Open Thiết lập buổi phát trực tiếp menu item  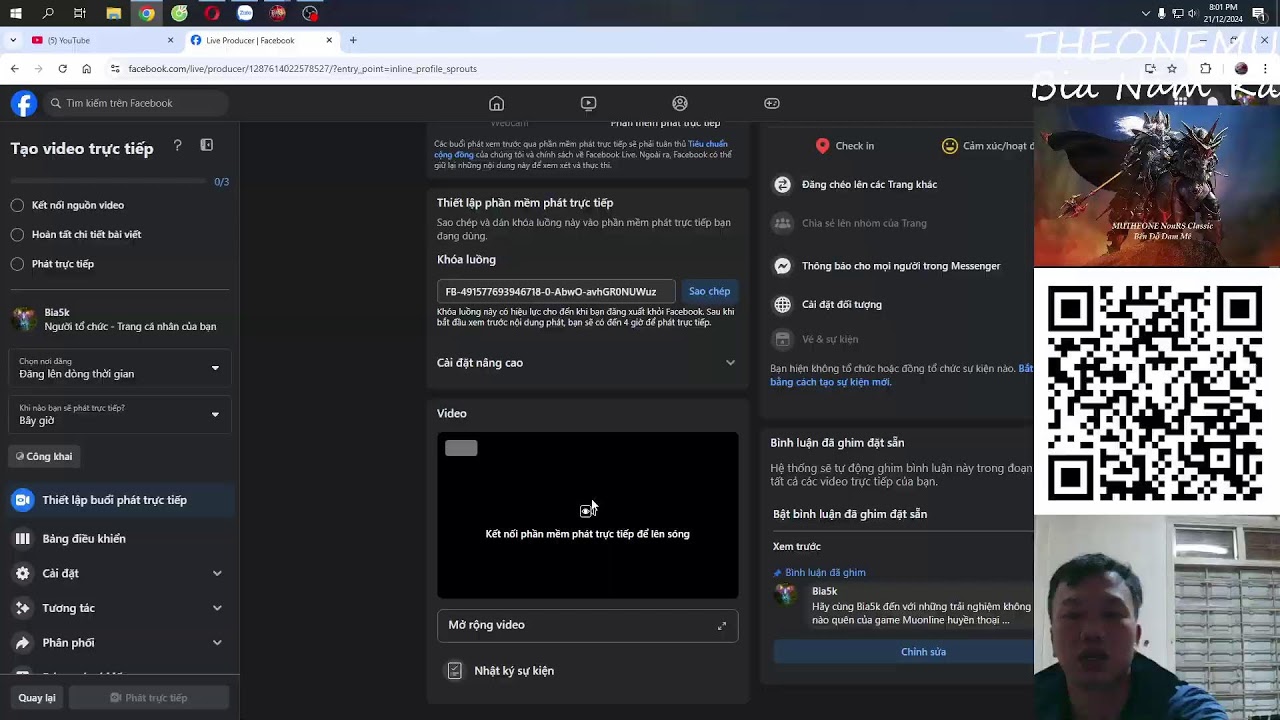tap(119, 500)
